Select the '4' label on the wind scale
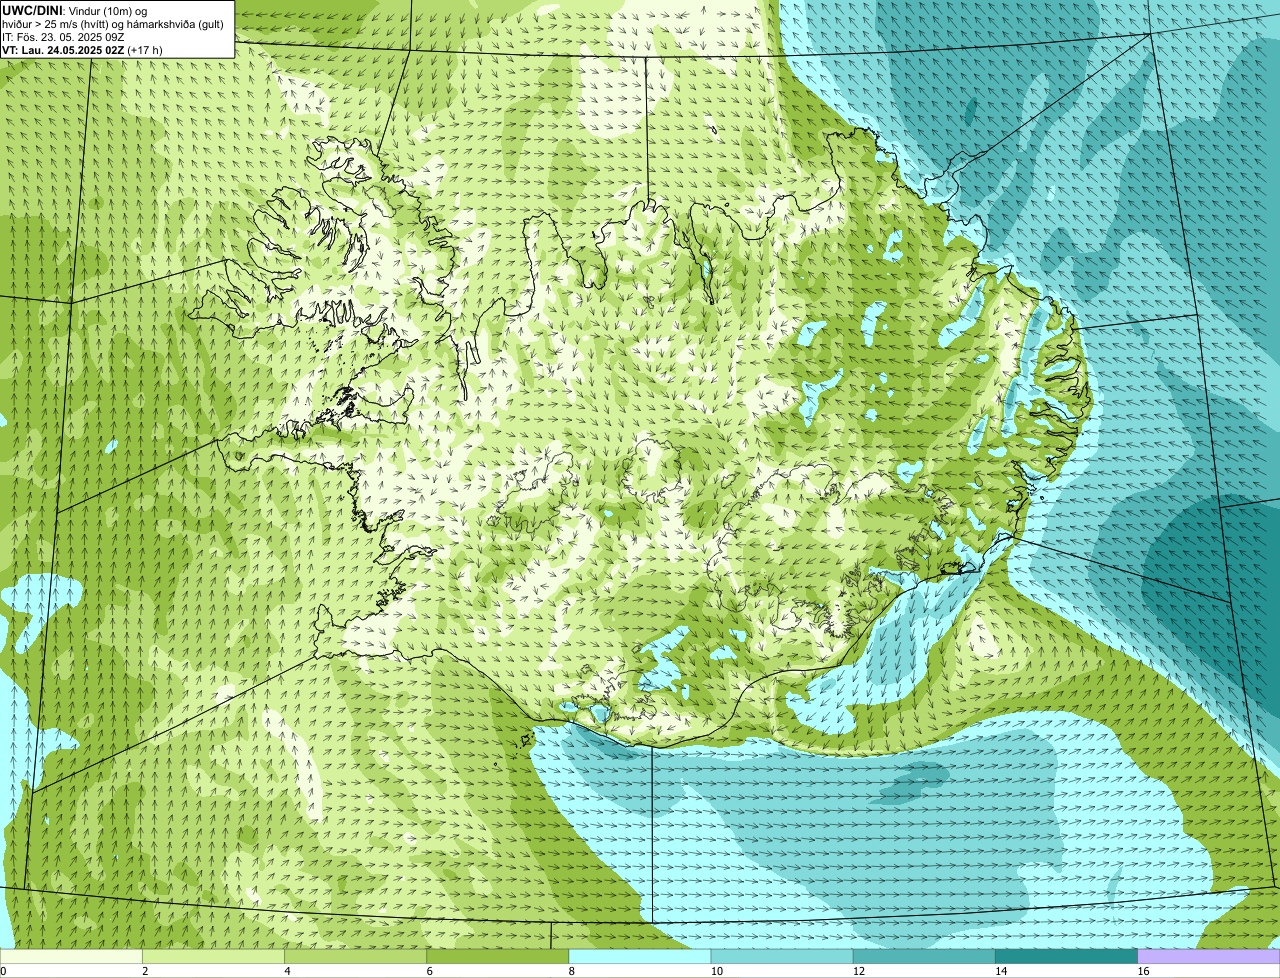Viewport: 1280px width, 978px height. (287, 971)
